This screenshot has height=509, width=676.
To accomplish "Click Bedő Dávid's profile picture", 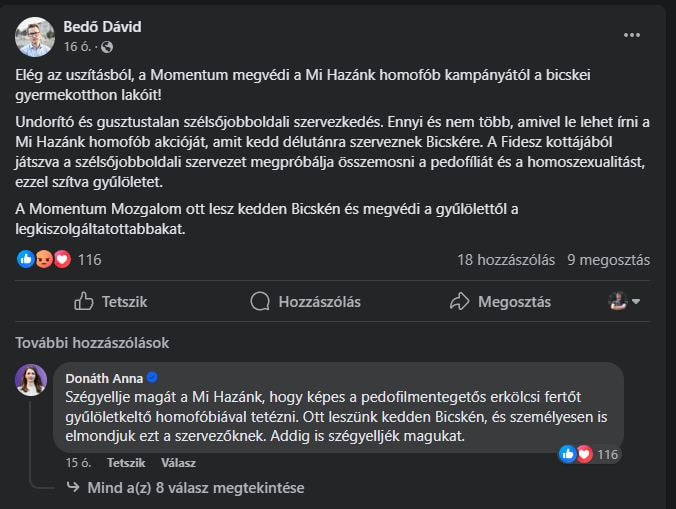I will coord(35,36).
